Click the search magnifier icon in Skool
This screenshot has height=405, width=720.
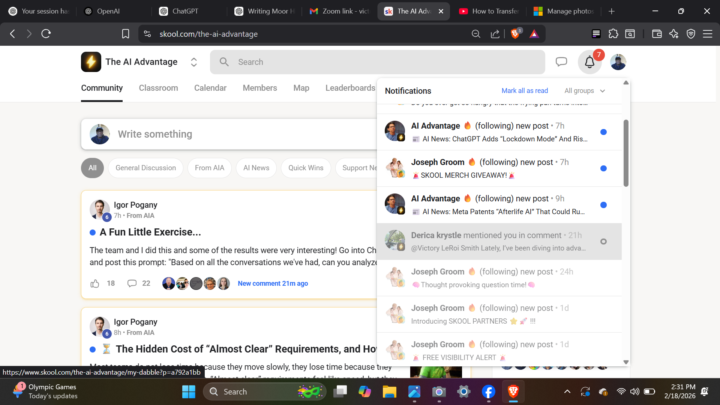coord(224,62)
